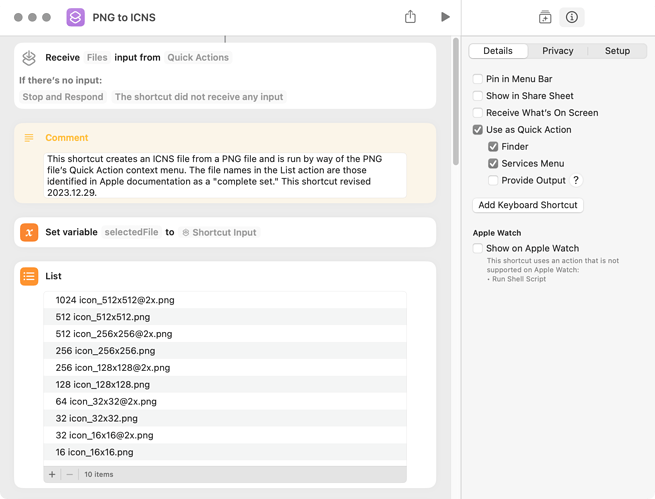Click Add Keyboard Shortcut button

(x=528, y=205)
